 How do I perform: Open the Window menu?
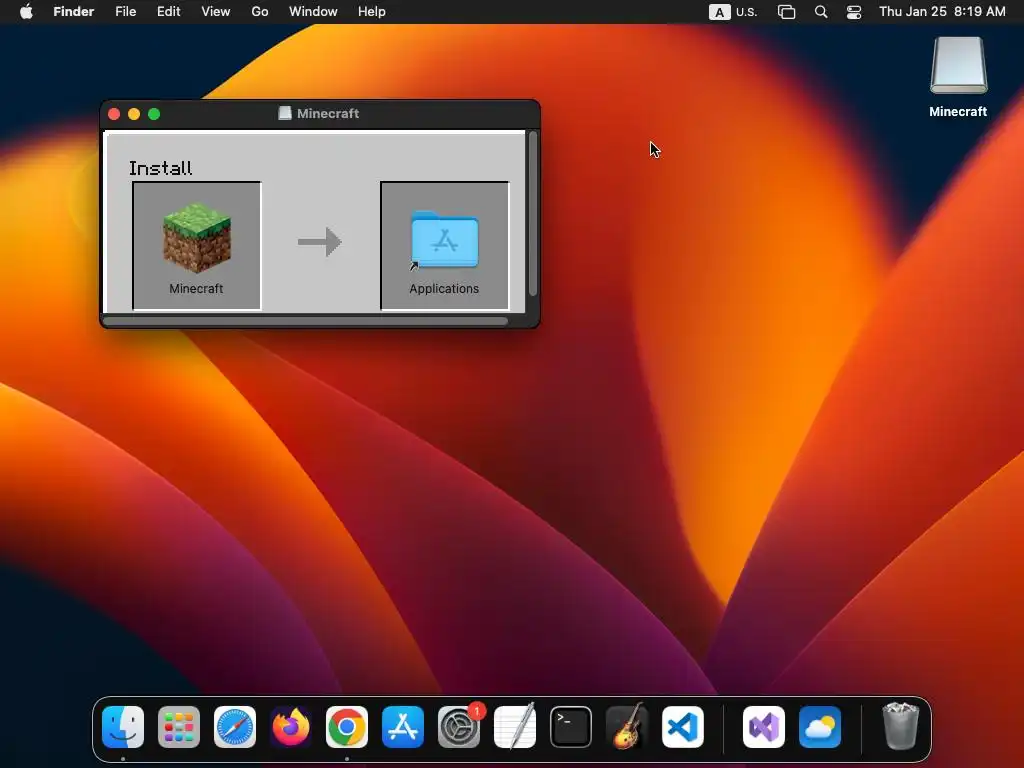point(313,12)
